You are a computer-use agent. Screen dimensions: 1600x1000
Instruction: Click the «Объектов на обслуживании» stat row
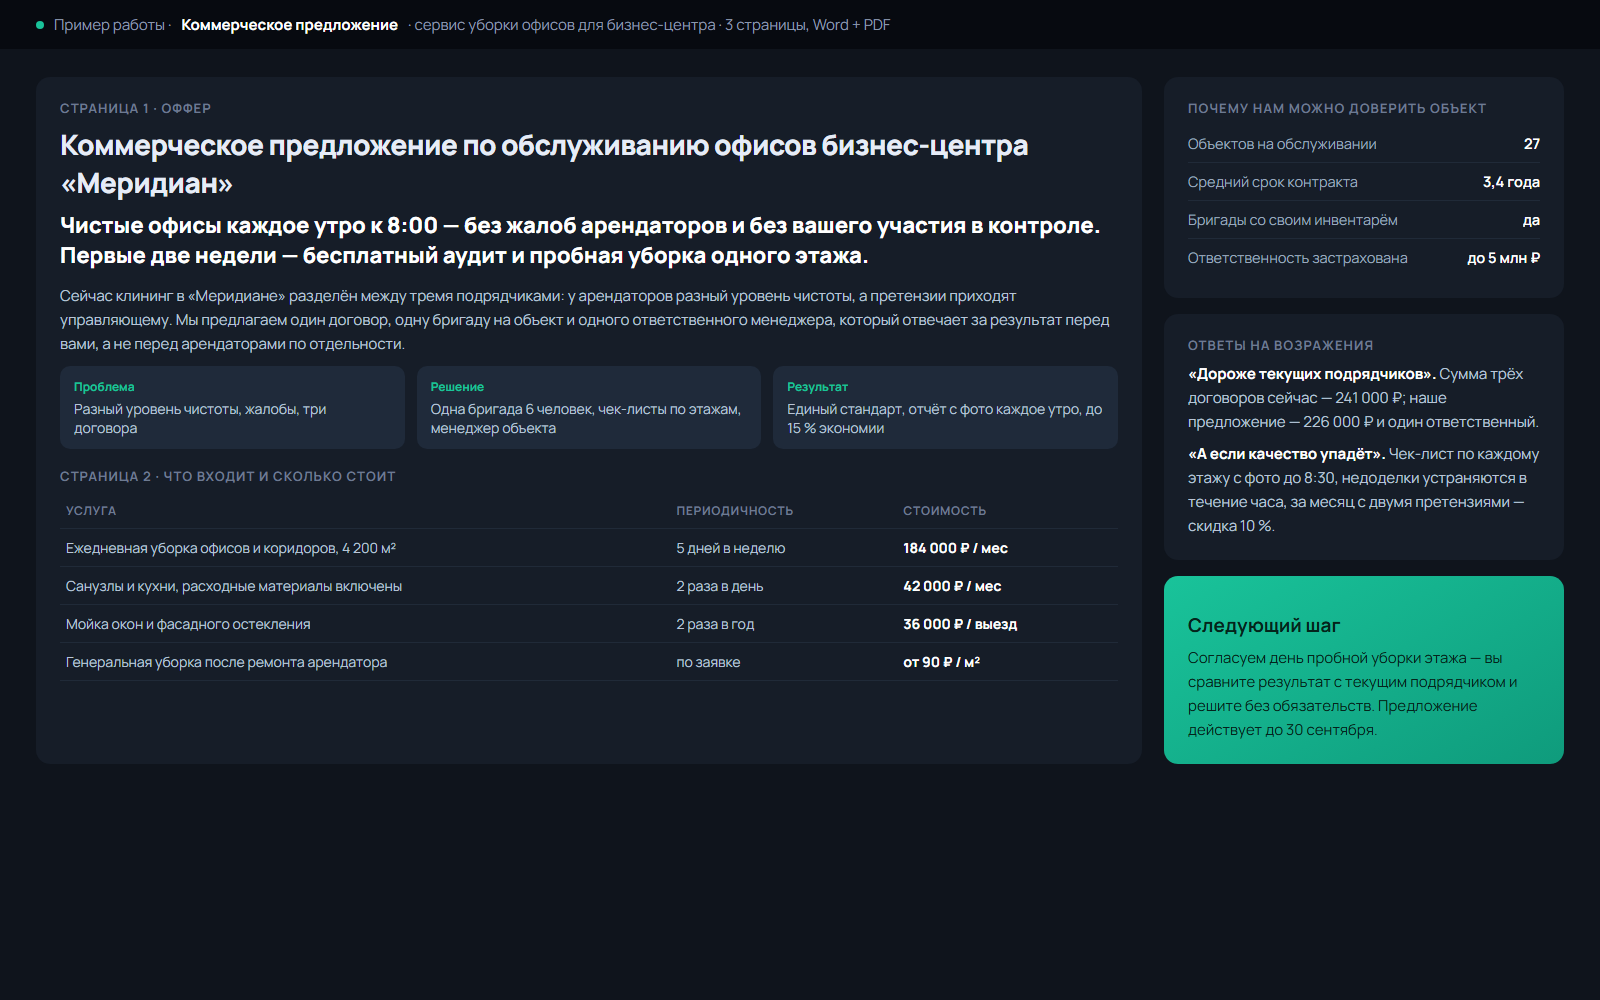(x=1364, y=144)
